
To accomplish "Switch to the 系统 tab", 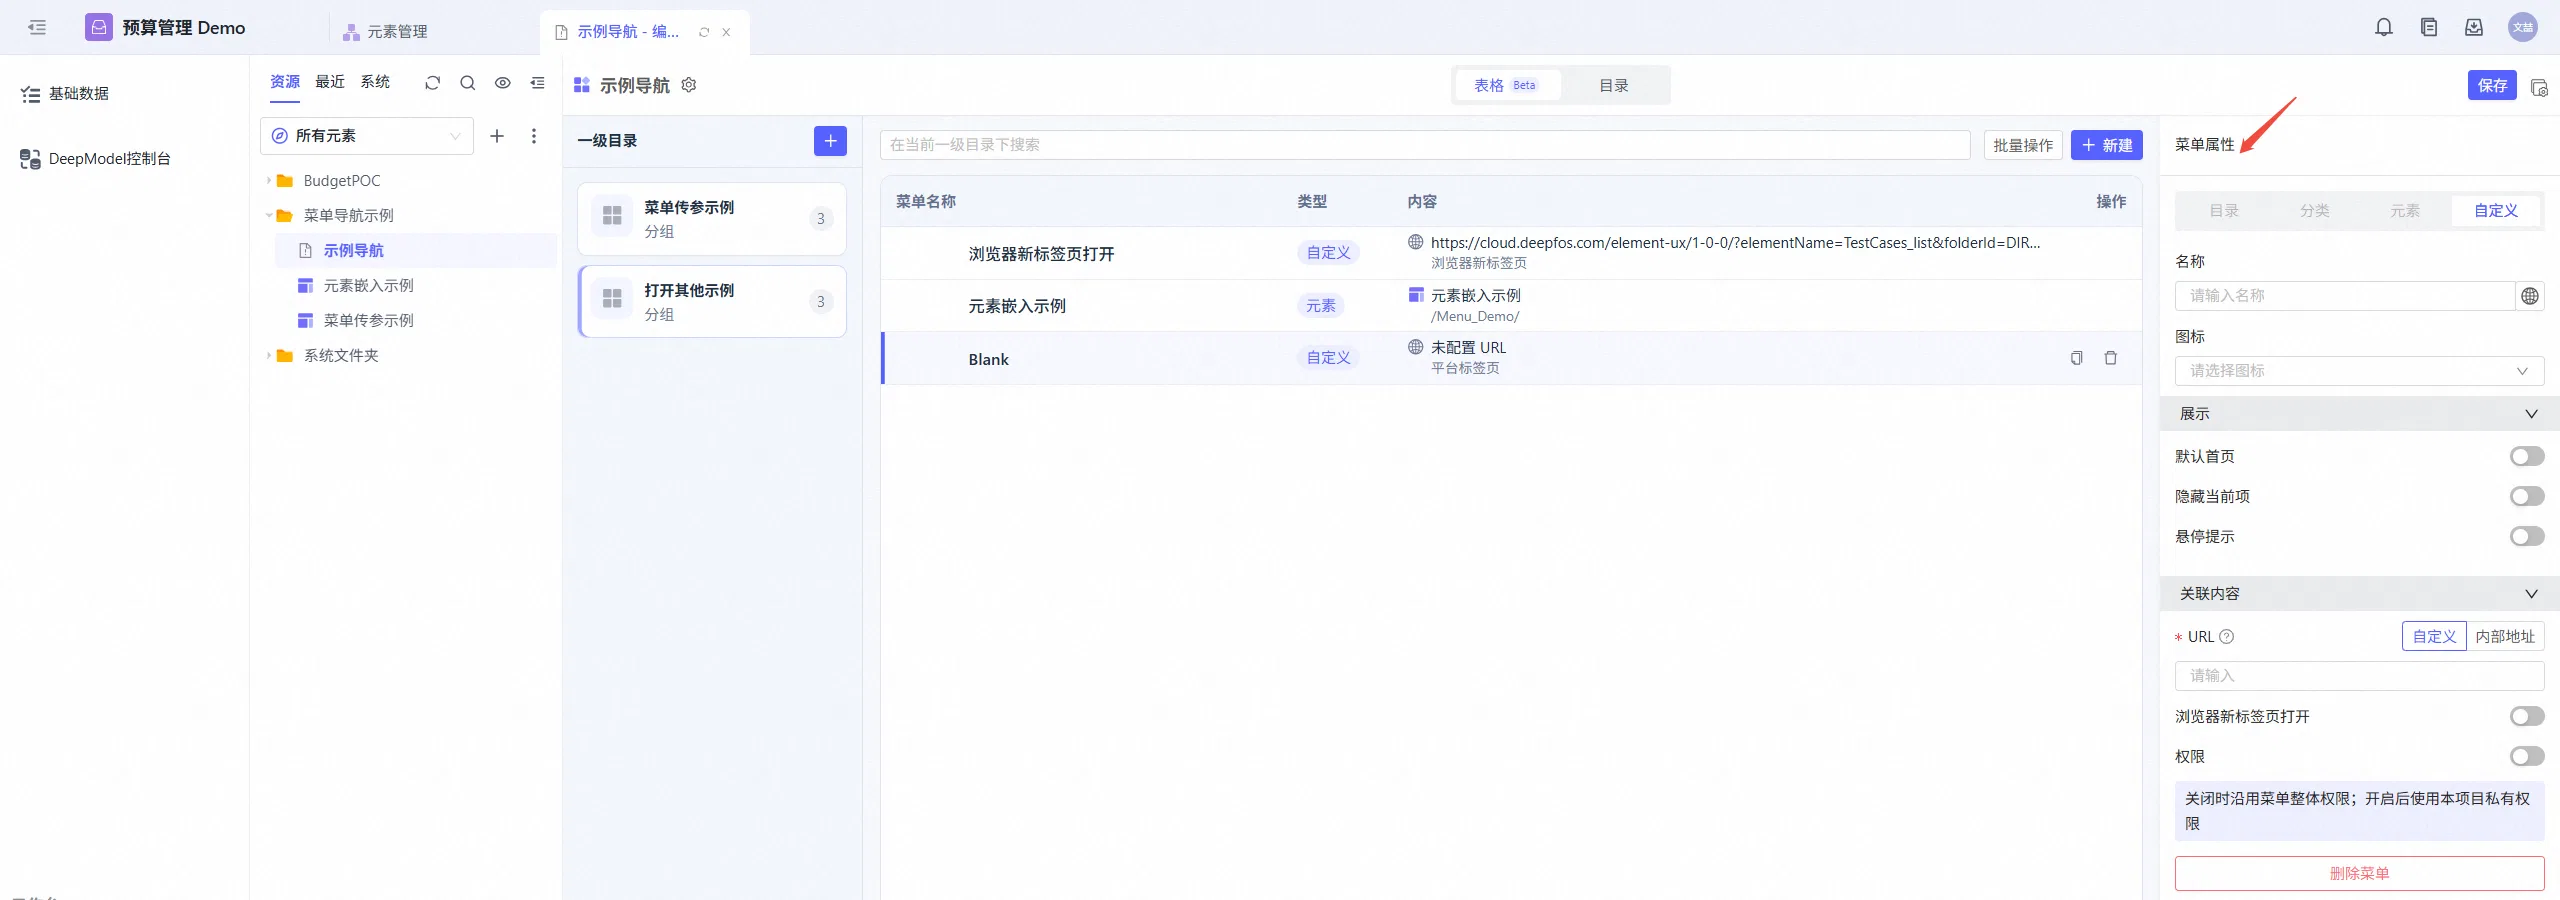I will (x=375, y=82).
